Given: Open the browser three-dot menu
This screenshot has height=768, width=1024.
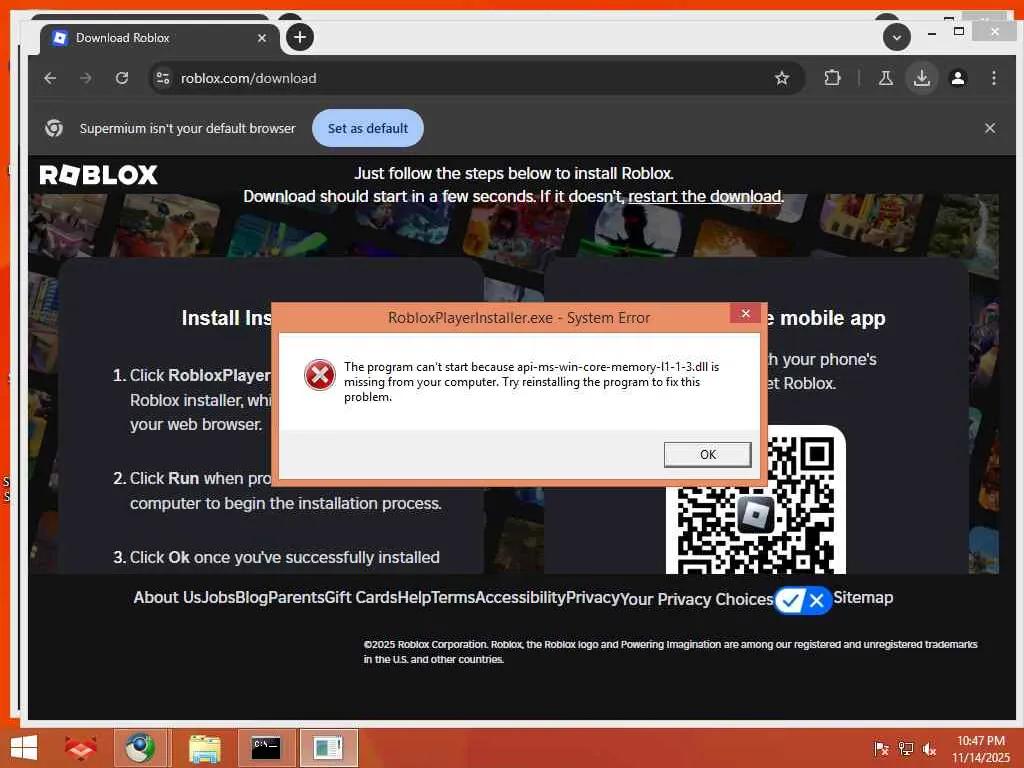Looking at the screenshot, I should tap(993, 78).
